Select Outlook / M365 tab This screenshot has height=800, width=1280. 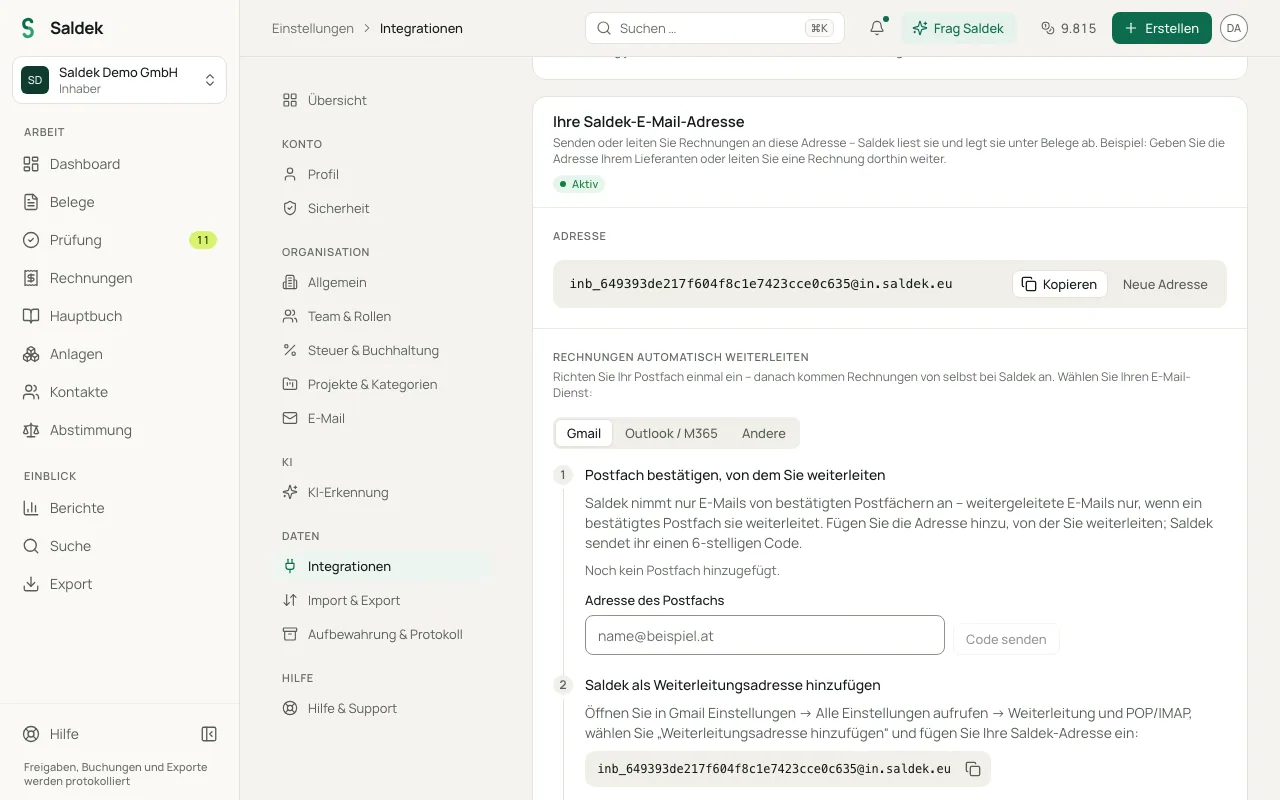671,433
